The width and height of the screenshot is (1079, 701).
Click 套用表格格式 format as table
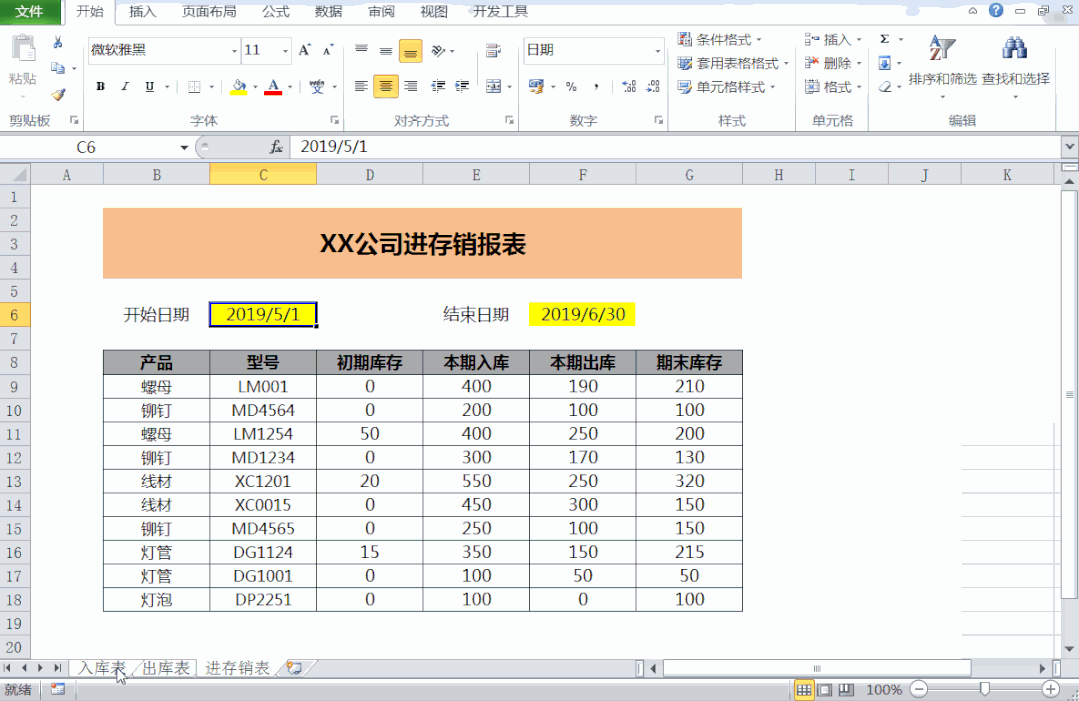point(735,63)
